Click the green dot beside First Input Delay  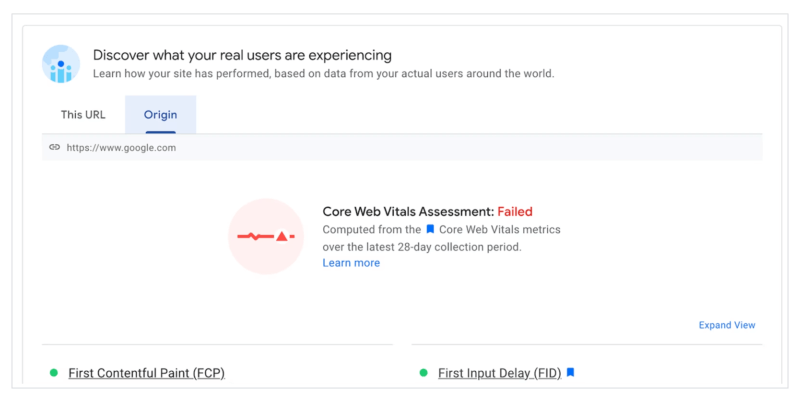coord(423,373)
